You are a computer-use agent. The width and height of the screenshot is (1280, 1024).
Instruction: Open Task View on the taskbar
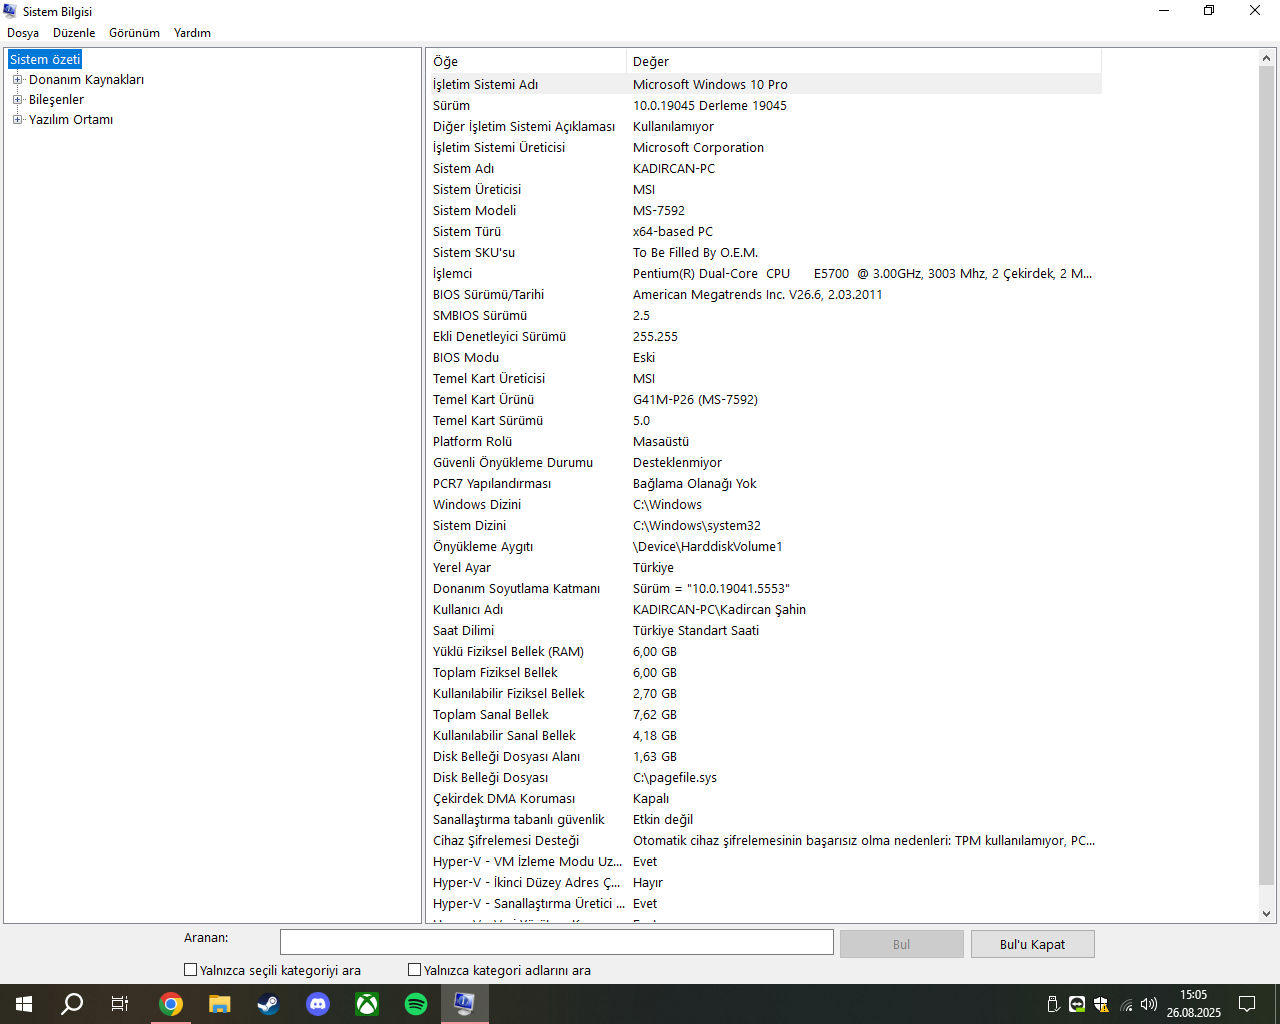(120, 1004)
